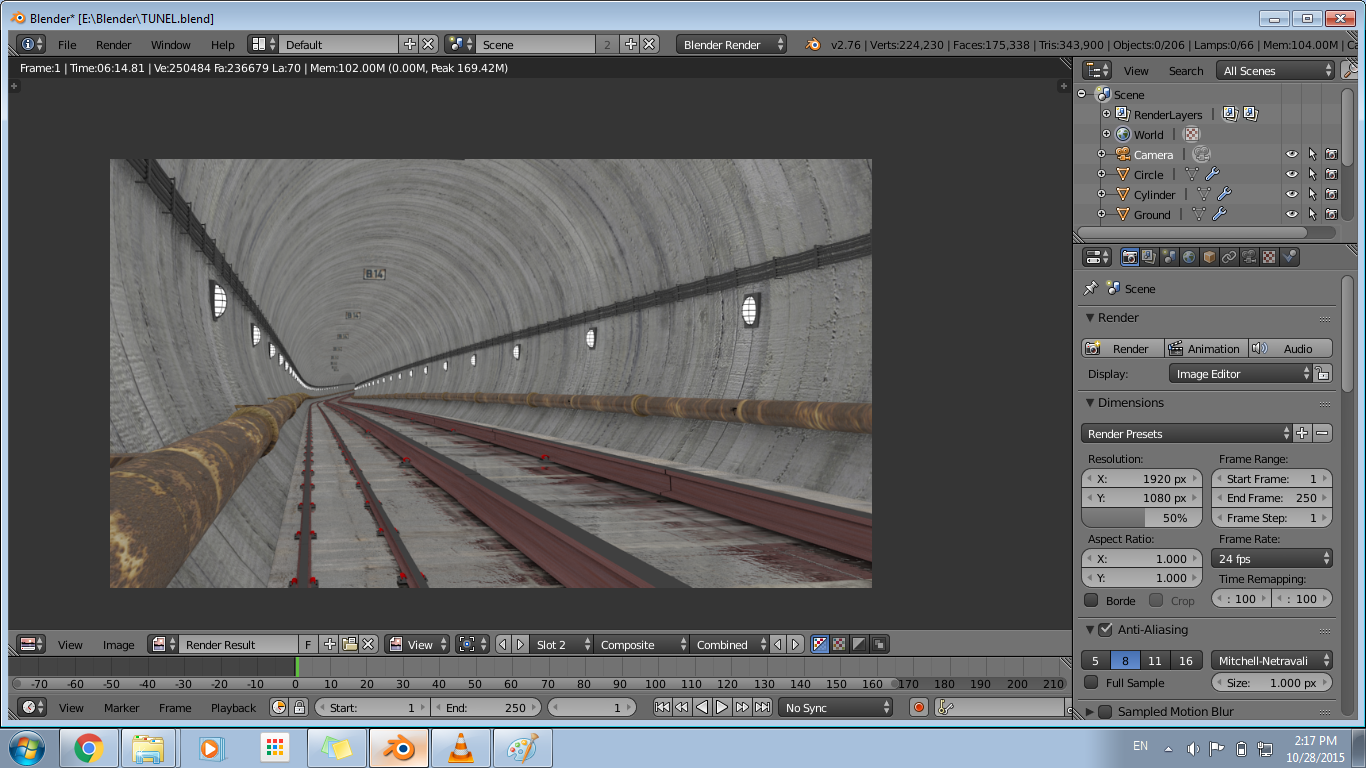Toggle Circle renderability camera icon in outliner
Image resolution: width=1366 pixels, height=768 pixels.
coord(1331,174)
